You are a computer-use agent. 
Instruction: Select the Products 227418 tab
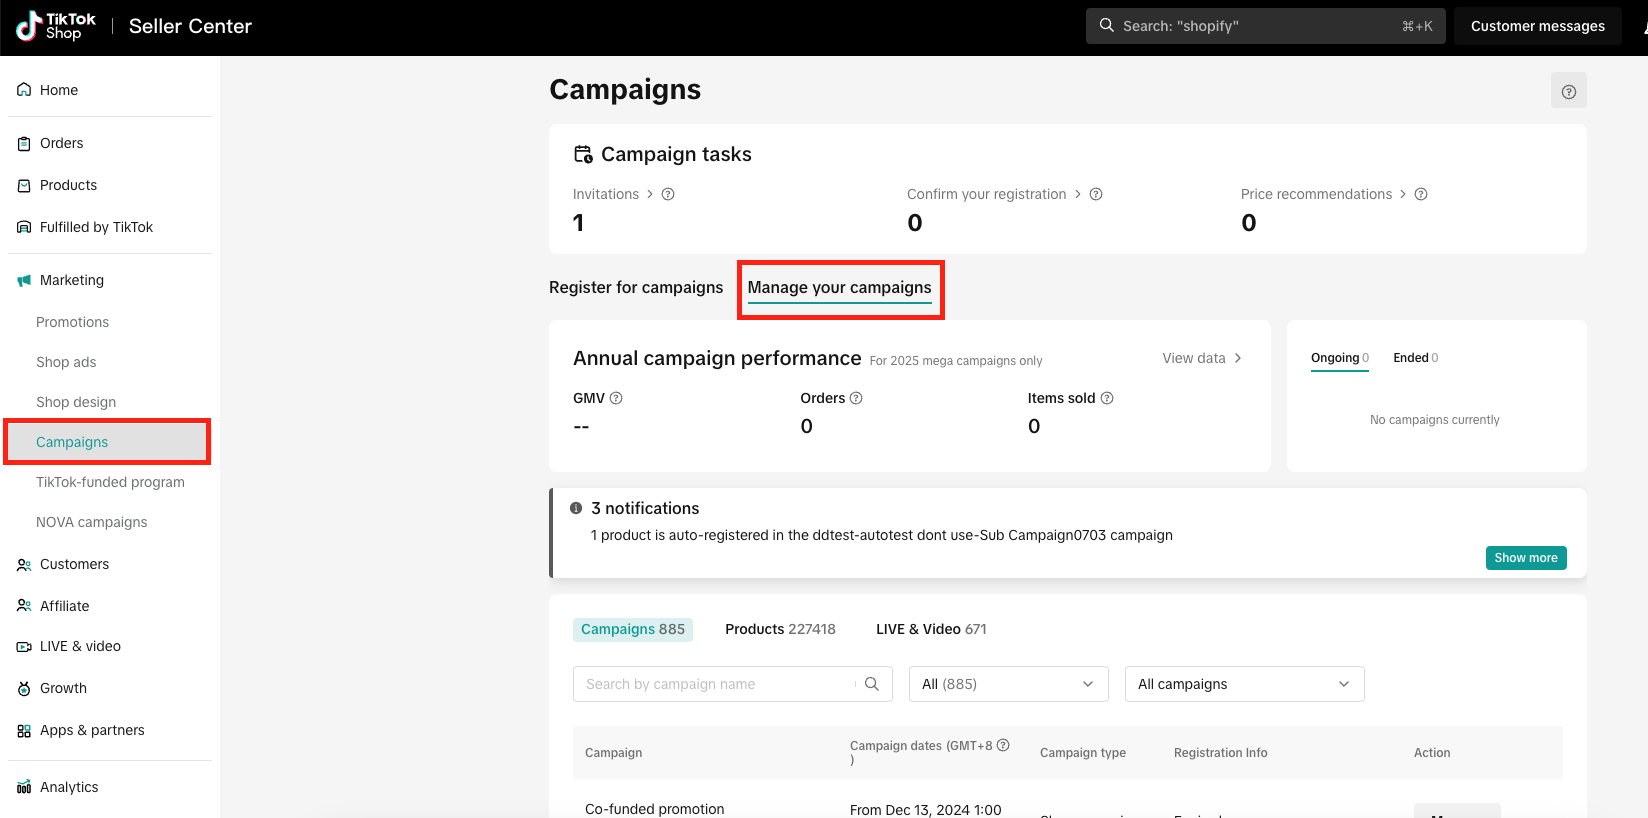tap(780, 629)
